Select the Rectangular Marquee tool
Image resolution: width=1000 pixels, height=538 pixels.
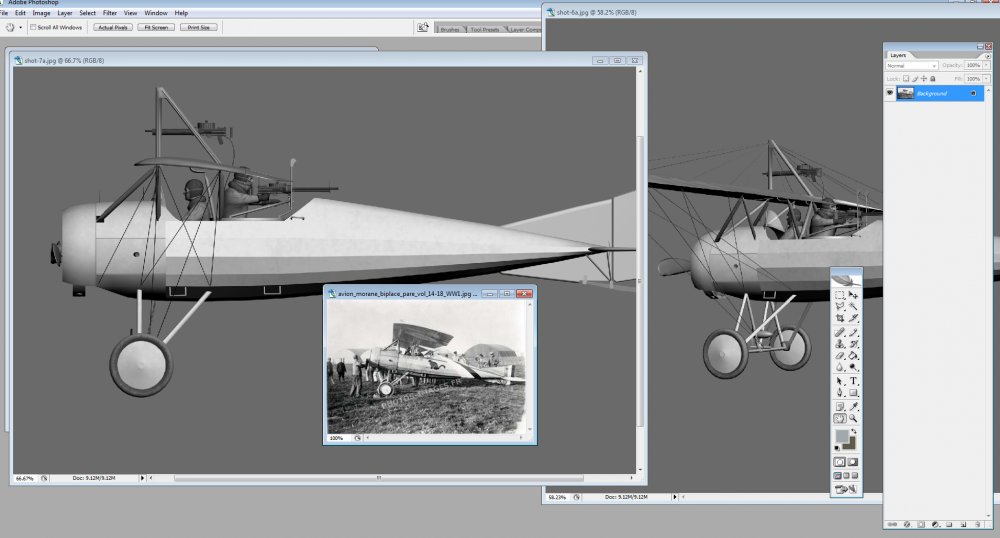coord(840,295)
